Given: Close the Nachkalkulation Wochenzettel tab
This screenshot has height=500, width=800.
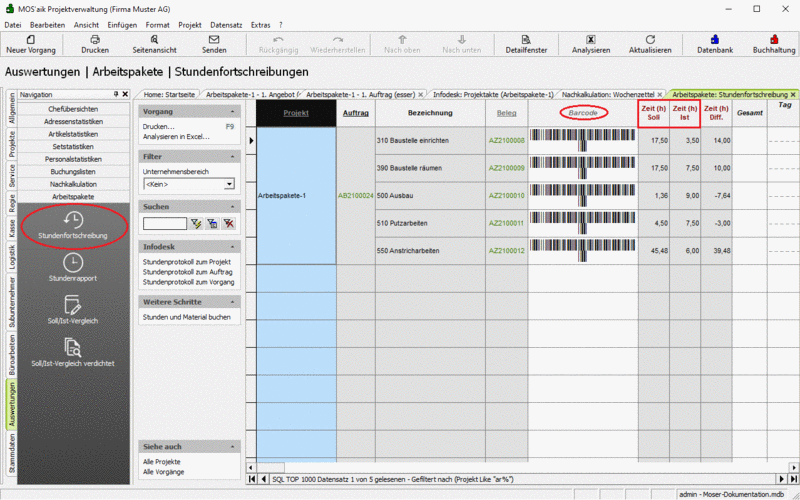Looking at the screenshot, I should [660, 95].
